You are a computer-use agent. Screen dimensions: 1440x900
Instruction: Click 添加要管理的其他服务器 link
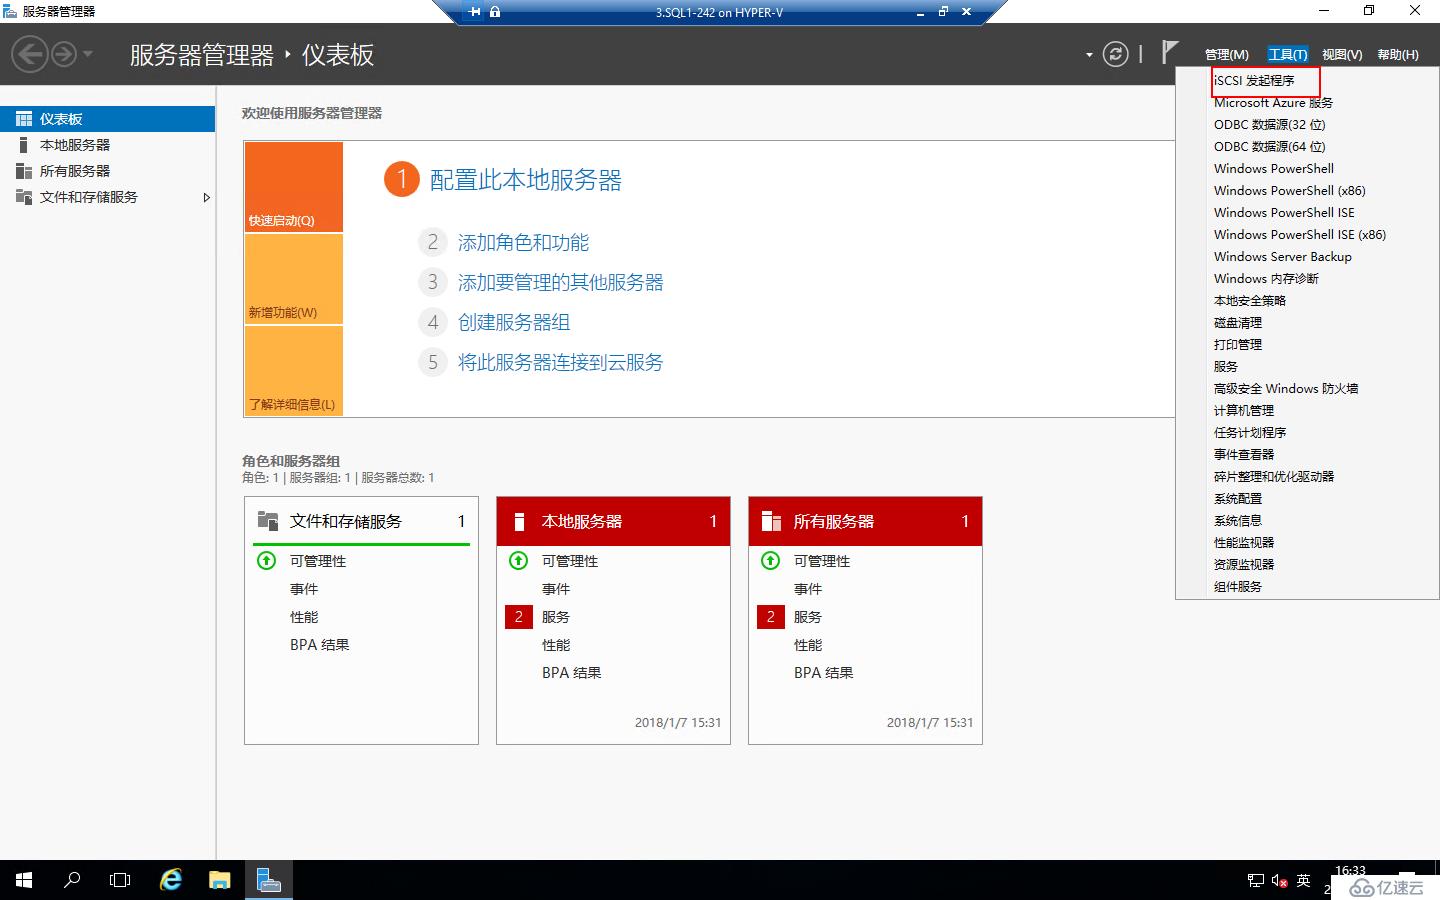(x=560, y=282)
